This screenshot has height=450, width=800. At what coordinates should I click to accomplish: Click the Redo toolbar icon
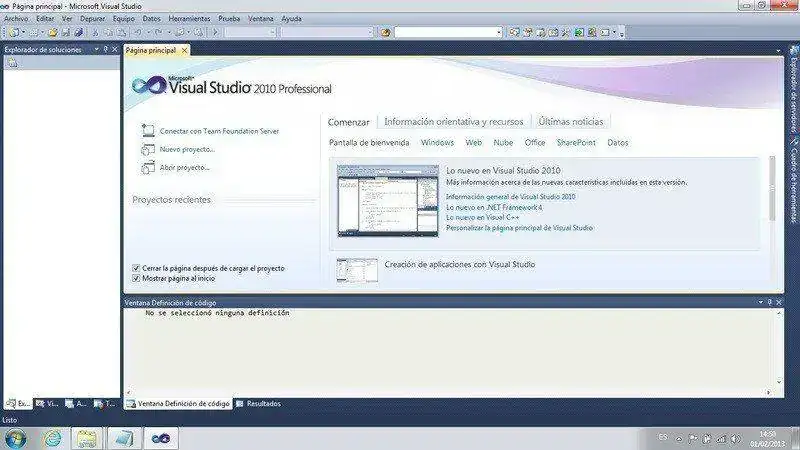(x=158, y=32)
